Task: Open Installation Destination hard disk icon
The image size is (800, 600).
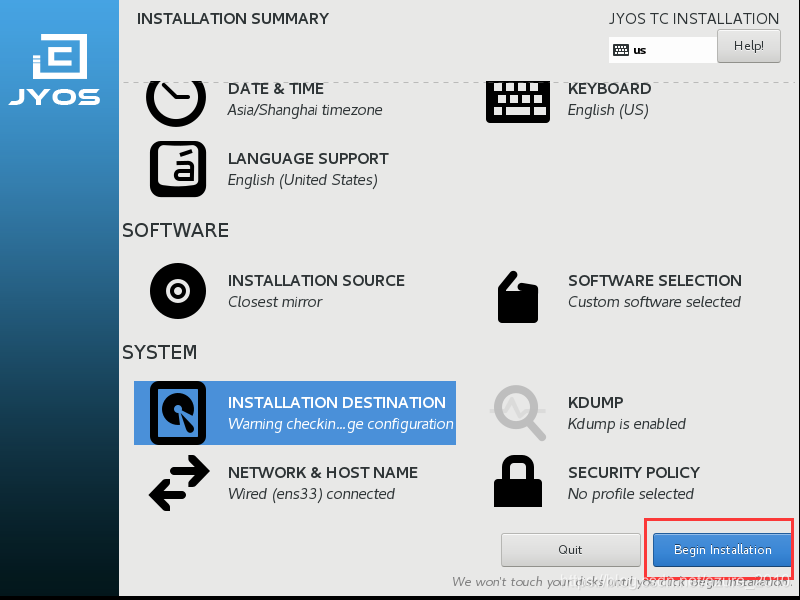Action: pos(178,413)
